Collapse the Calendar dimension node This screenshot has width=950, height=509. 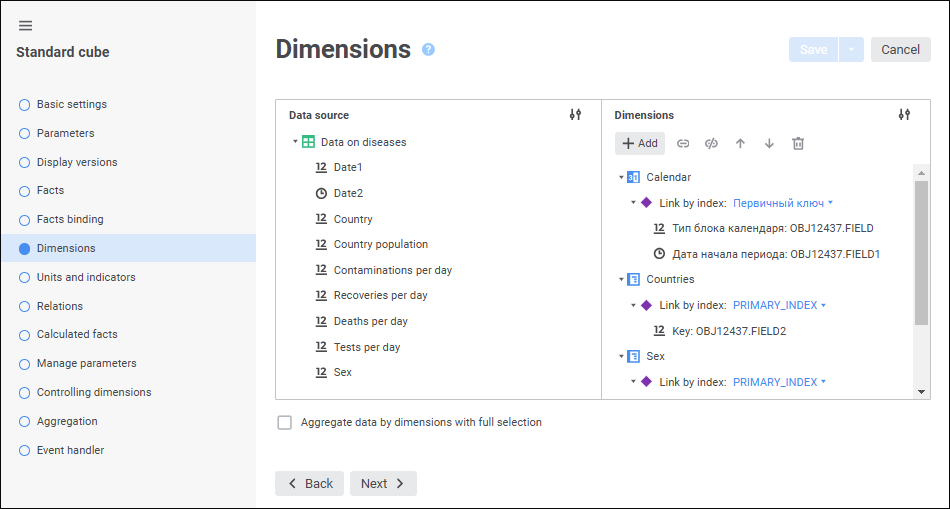[x=621, y=178]
